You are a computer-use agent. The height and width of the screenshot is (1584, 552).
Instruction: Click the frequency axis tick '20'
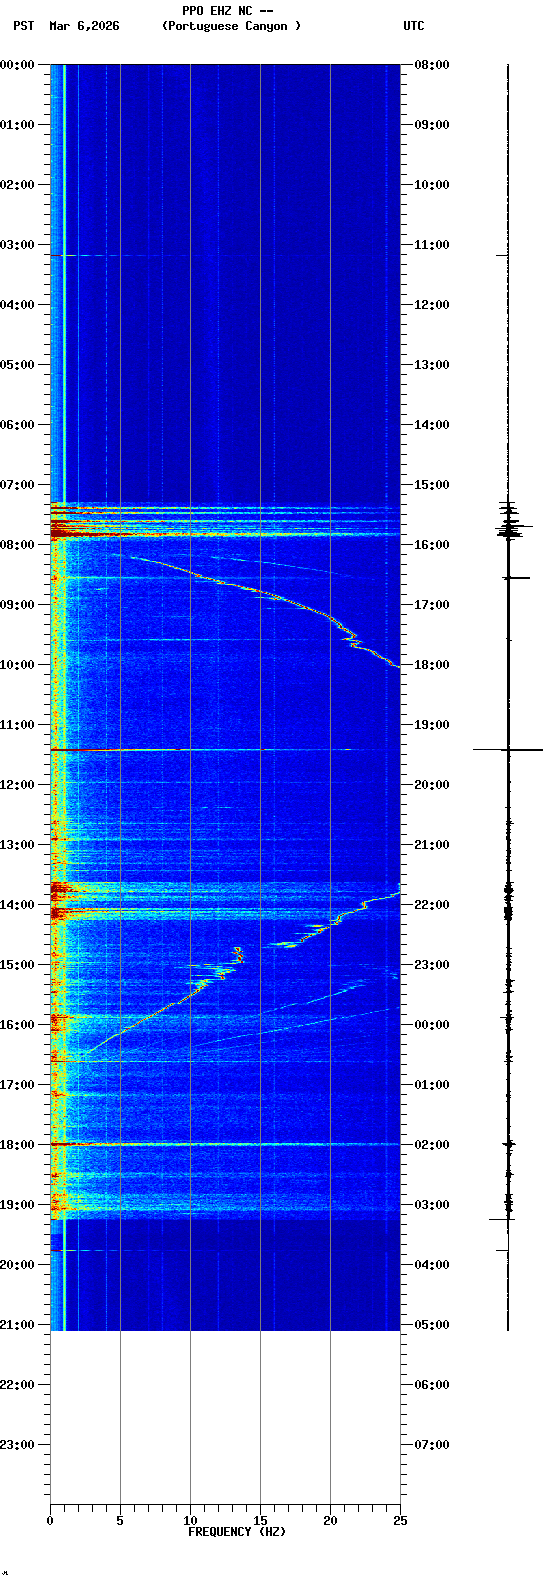[330, 1521]
